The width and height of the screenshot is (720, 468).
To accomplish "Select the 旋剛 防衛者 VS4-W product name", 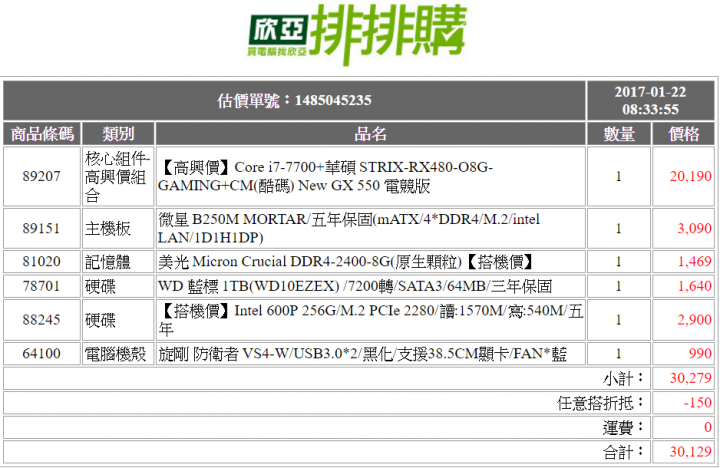I will pyautogui.click(x=363, y=354).
